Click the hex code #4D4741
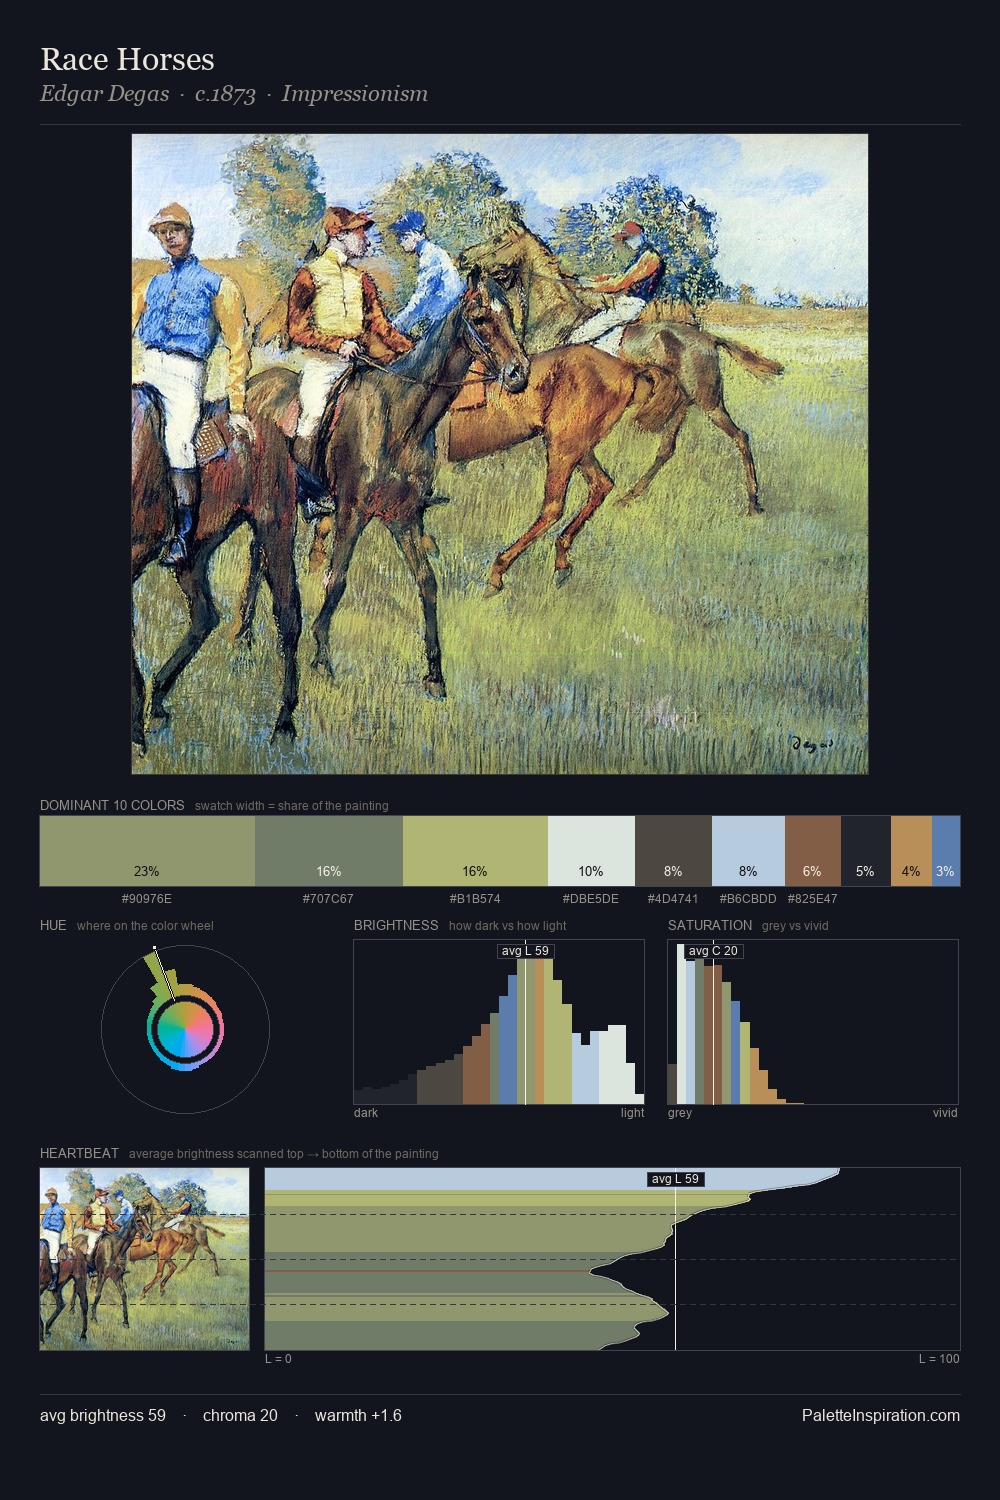1000x1500 pixels. pos(673,899)
